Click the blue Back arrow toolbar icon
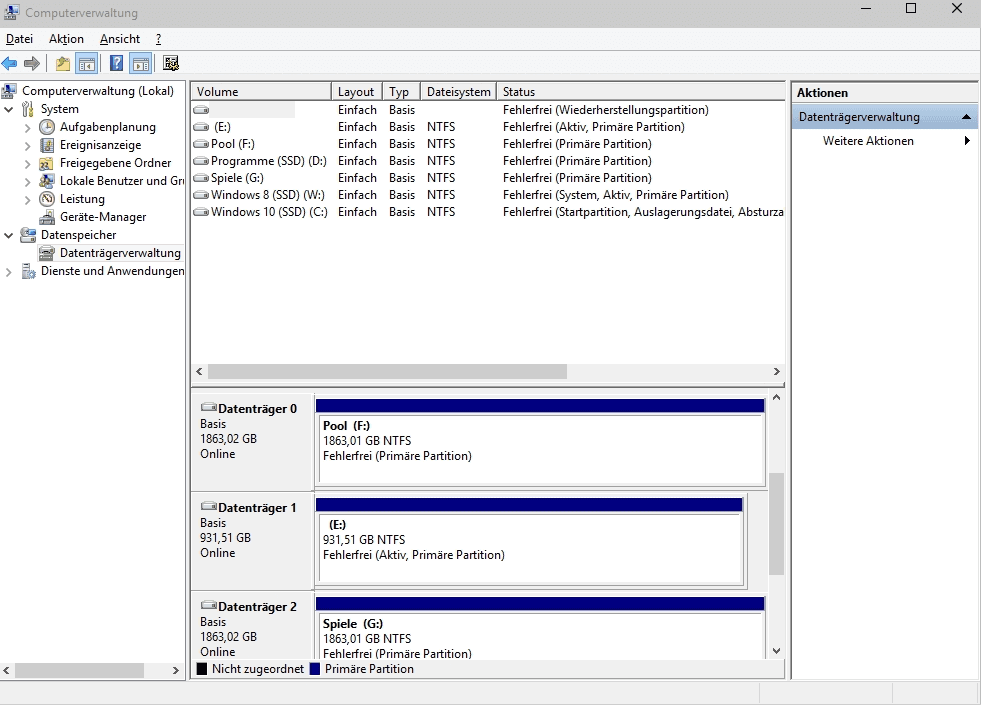 10,64
